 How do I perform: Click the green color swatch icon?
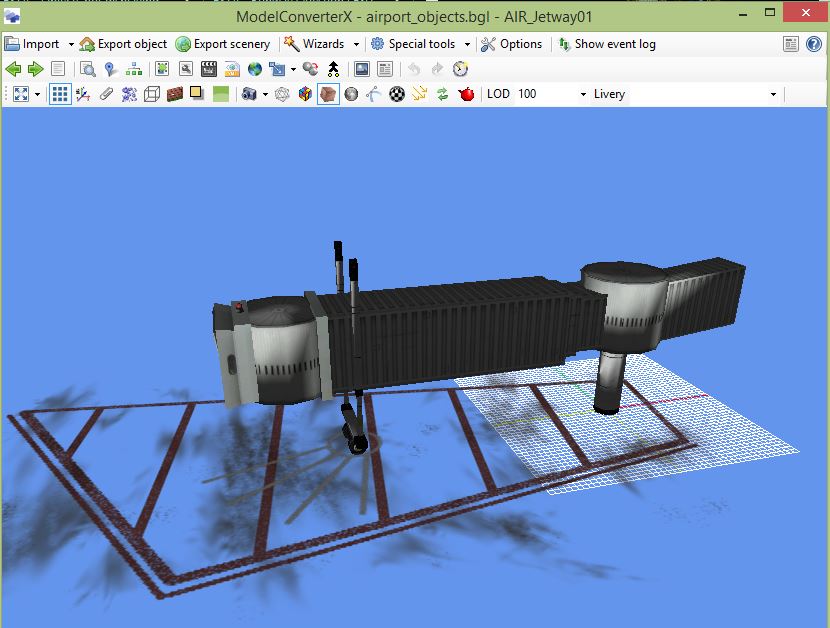coord(220,94)
